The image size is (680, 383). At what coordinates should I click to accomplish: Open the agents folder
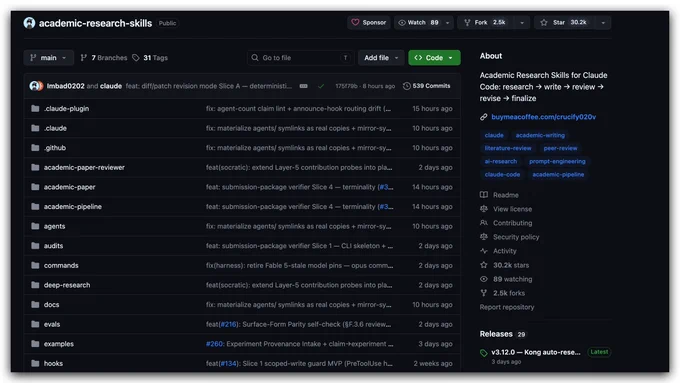[54, 226]
